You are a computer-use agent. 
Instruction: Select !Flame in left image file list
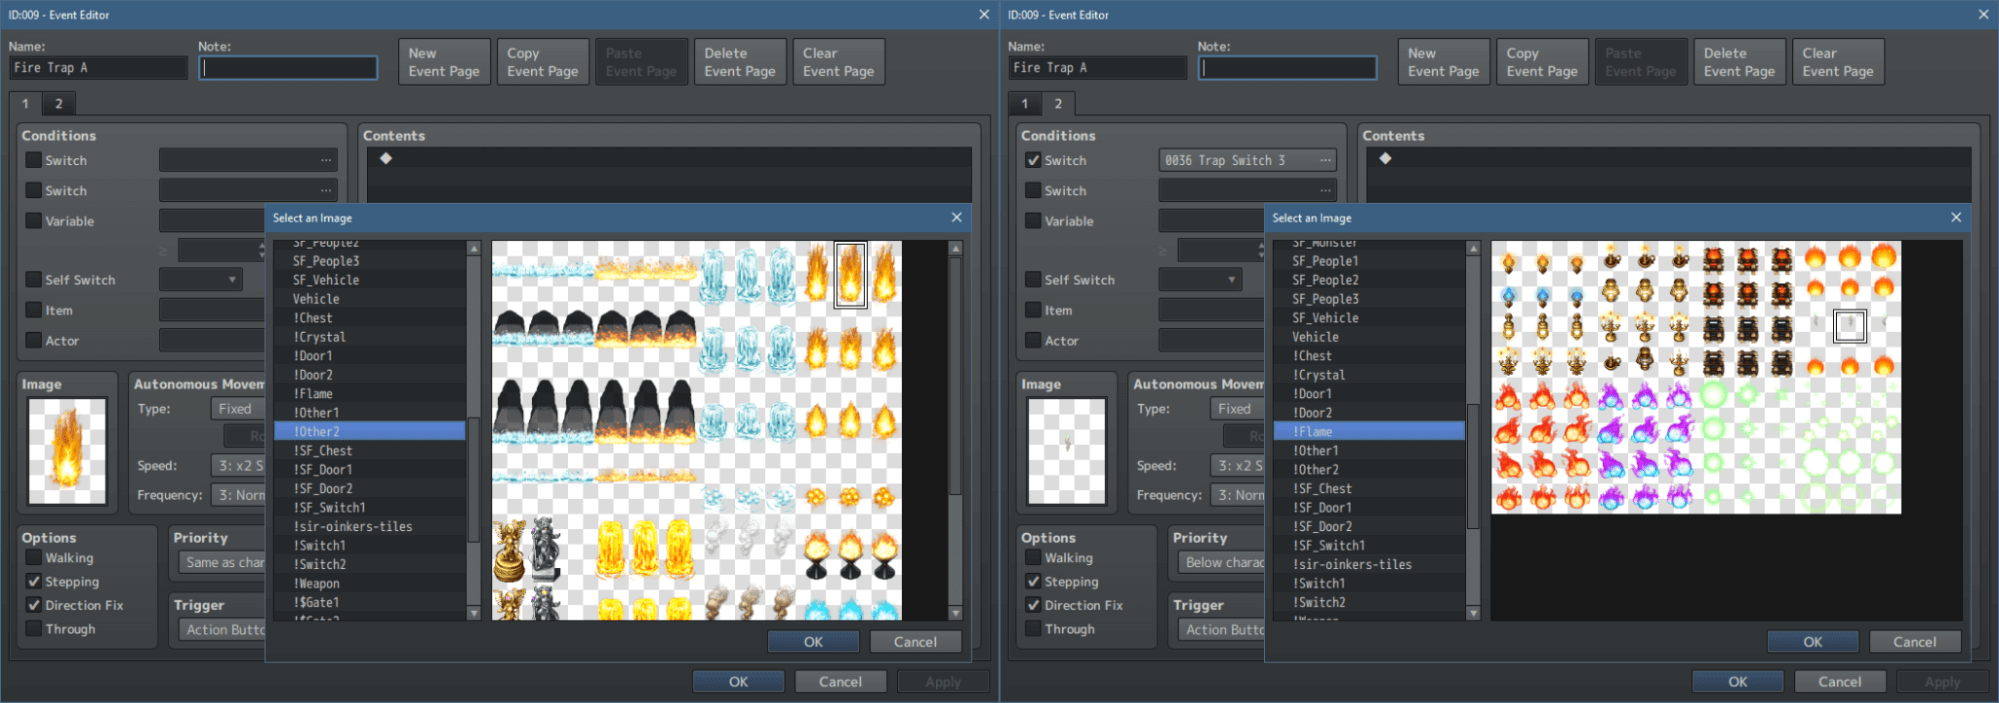369,394
